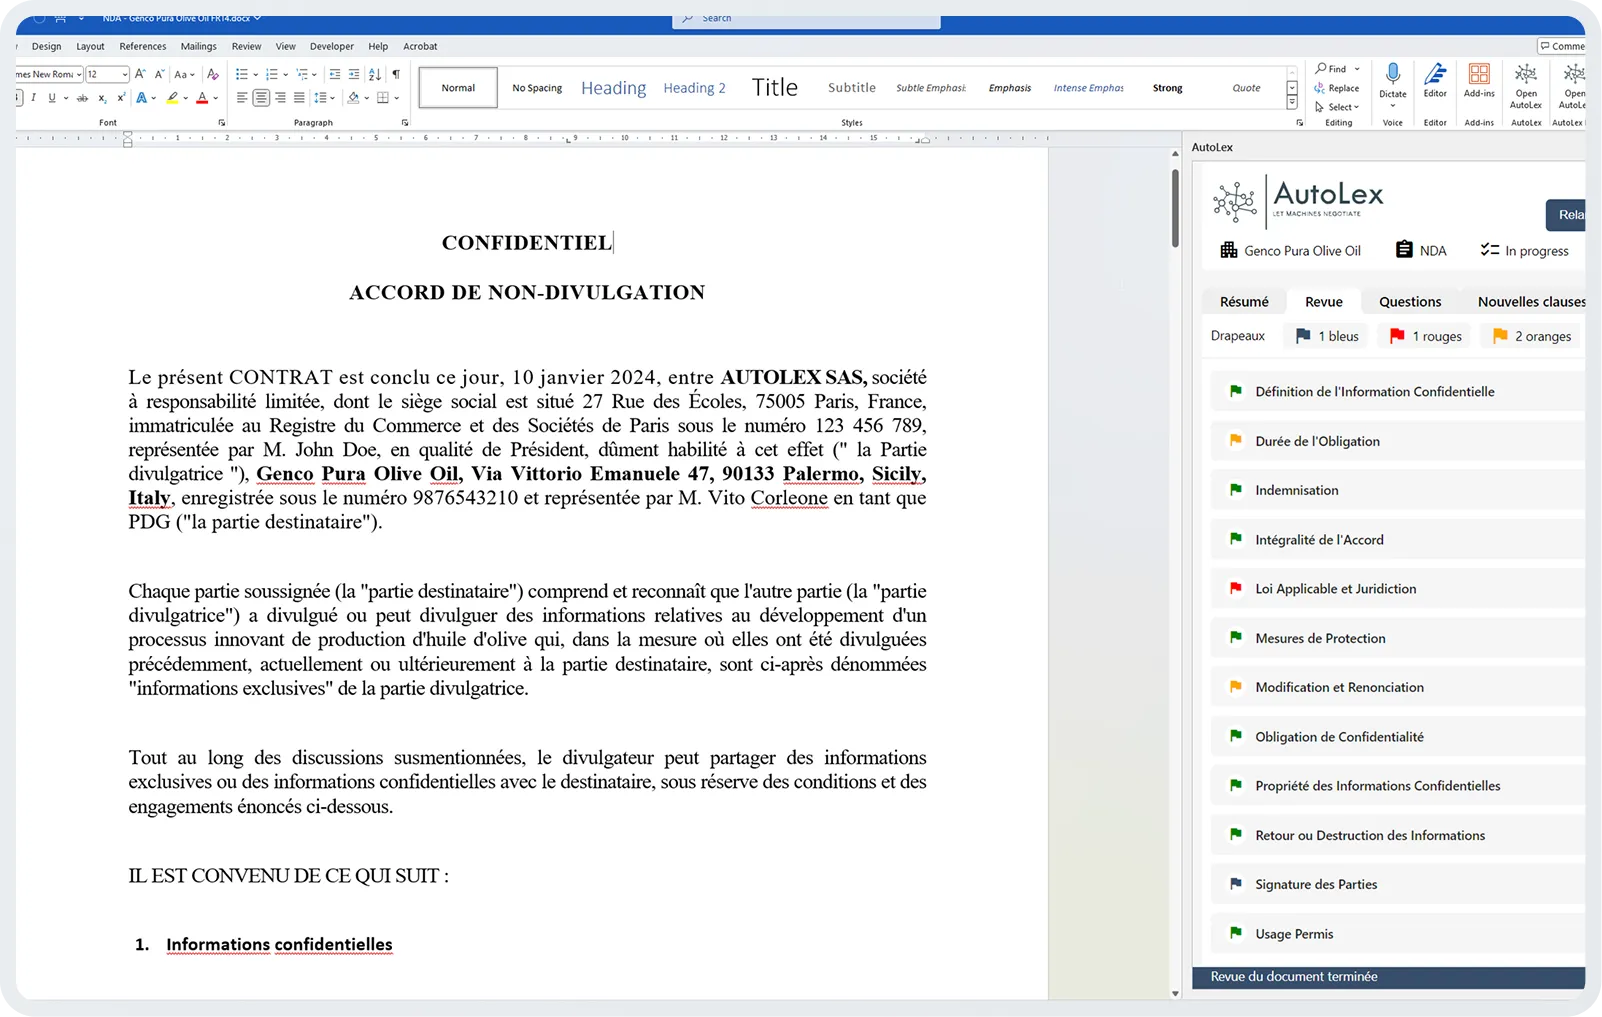Open the Editor pen icon
1602x1017 pixels.
pyautogui.click(x=1435, y=74)
